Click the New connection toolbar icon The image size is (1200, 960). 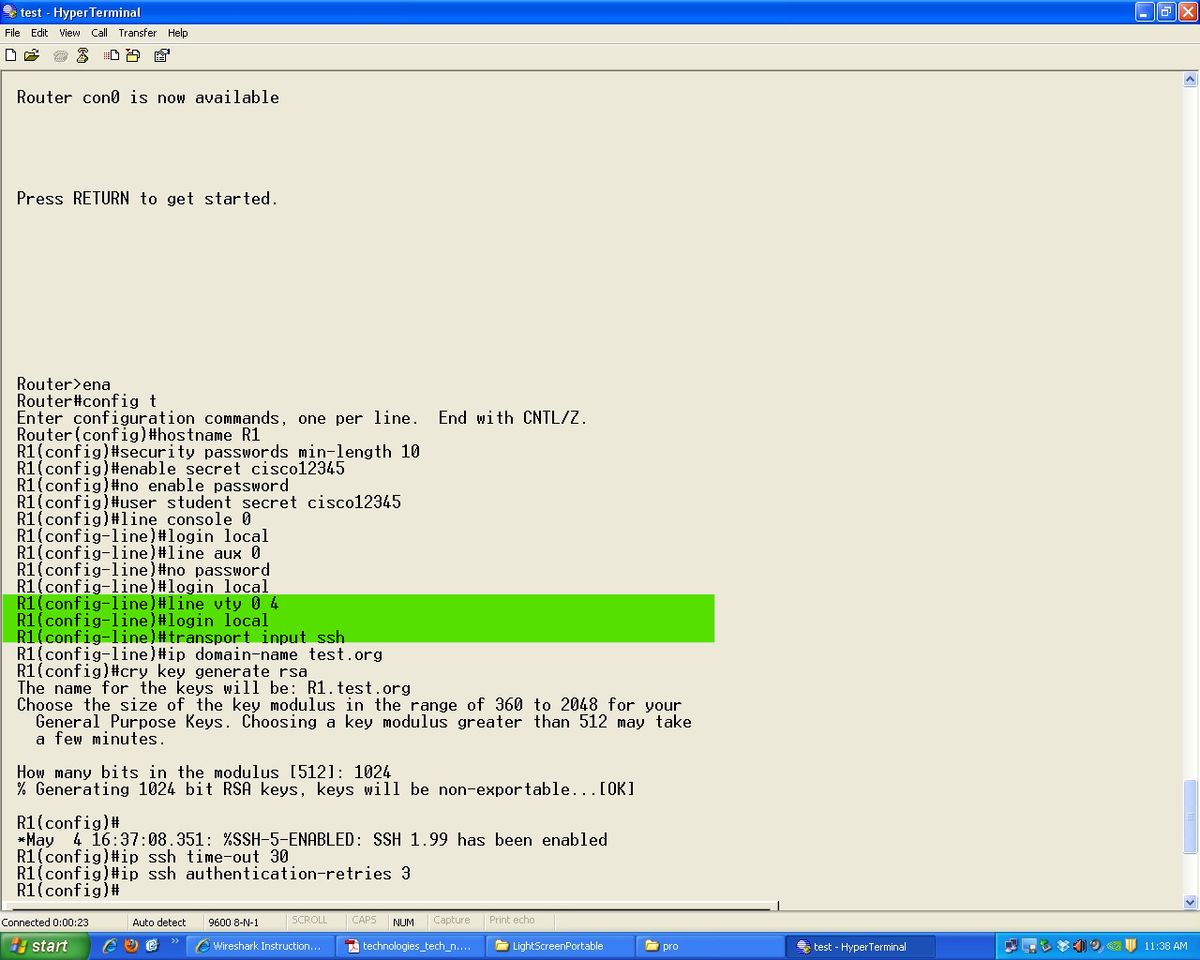pos(11,56)
